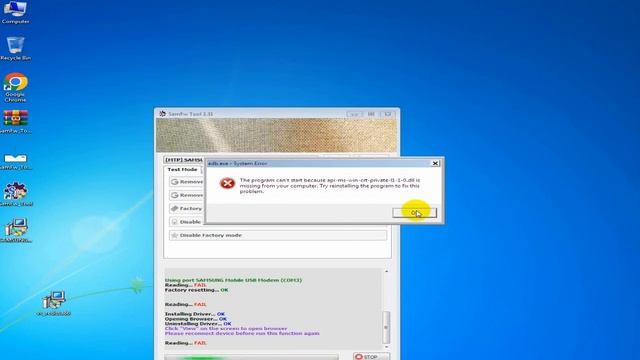Launch Google Chrome from desktop
Viewport: 640px width, 360px height.
15,87
